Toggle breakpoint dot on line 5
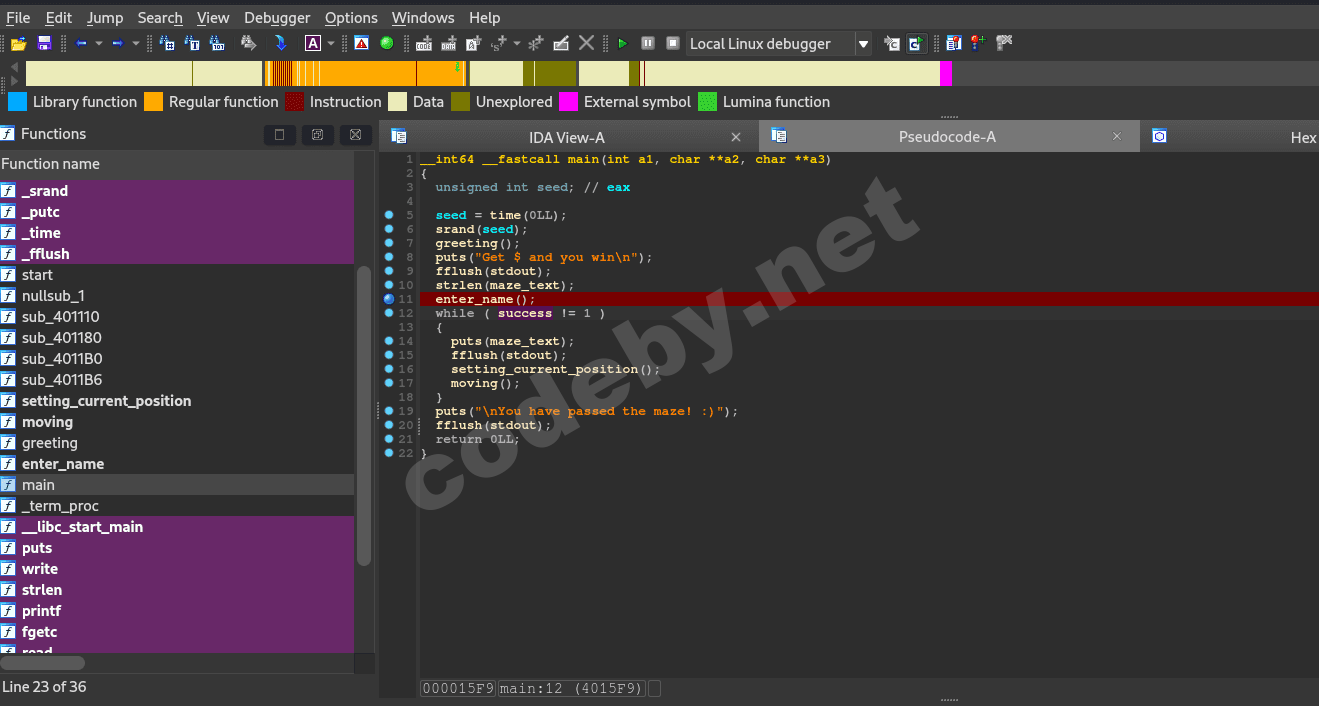1319x706 pixels. tap(389, 215)
